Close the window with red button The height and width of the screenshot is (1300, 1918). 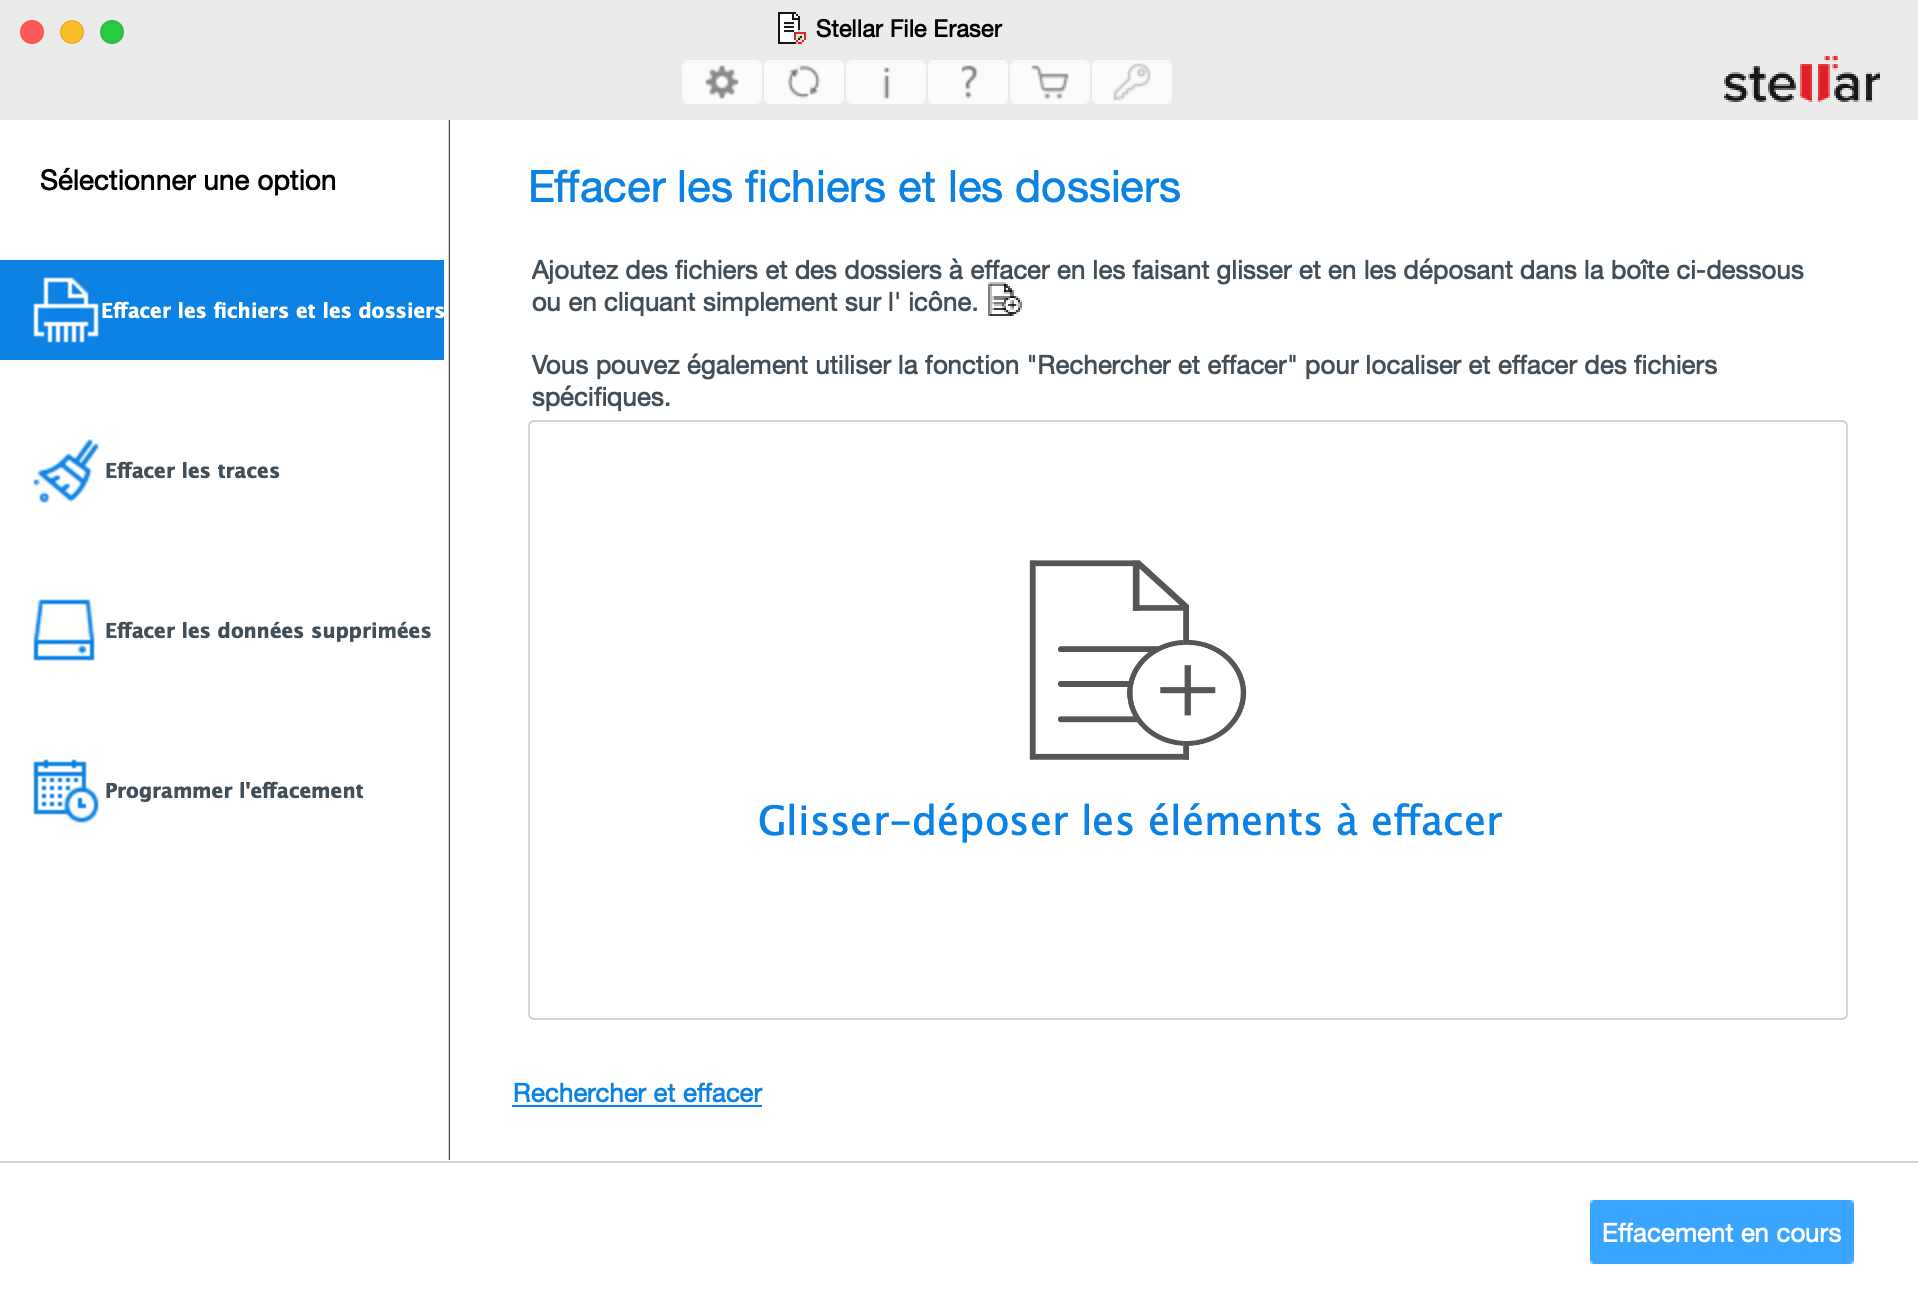(32, 32)
